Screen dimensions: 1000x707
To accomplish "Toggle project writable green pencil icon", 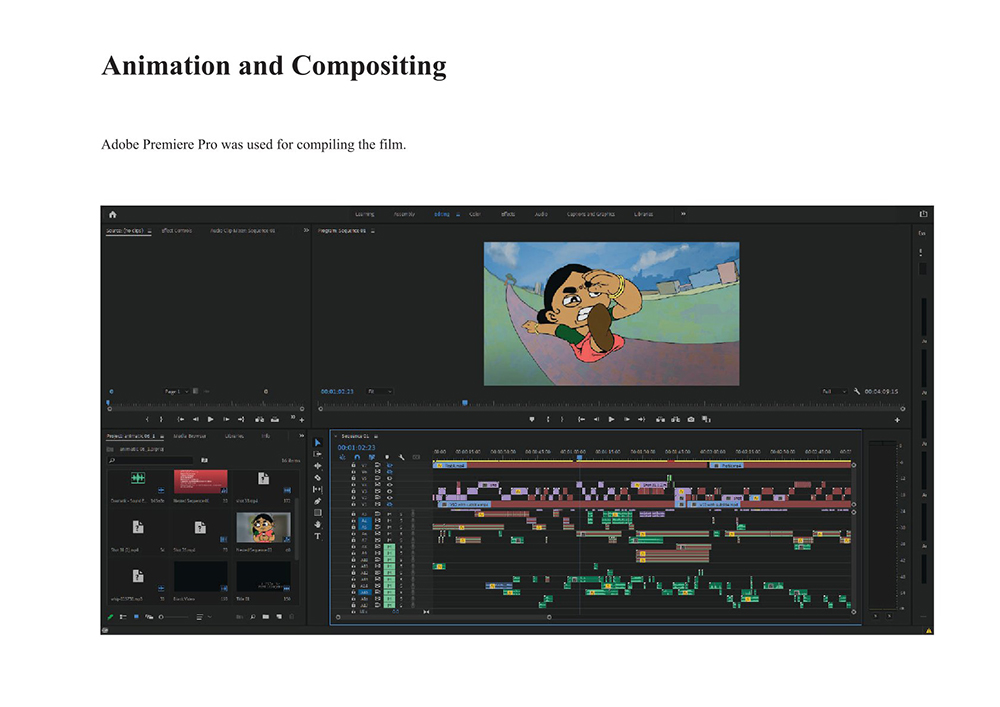I will (x=110, y=617).
